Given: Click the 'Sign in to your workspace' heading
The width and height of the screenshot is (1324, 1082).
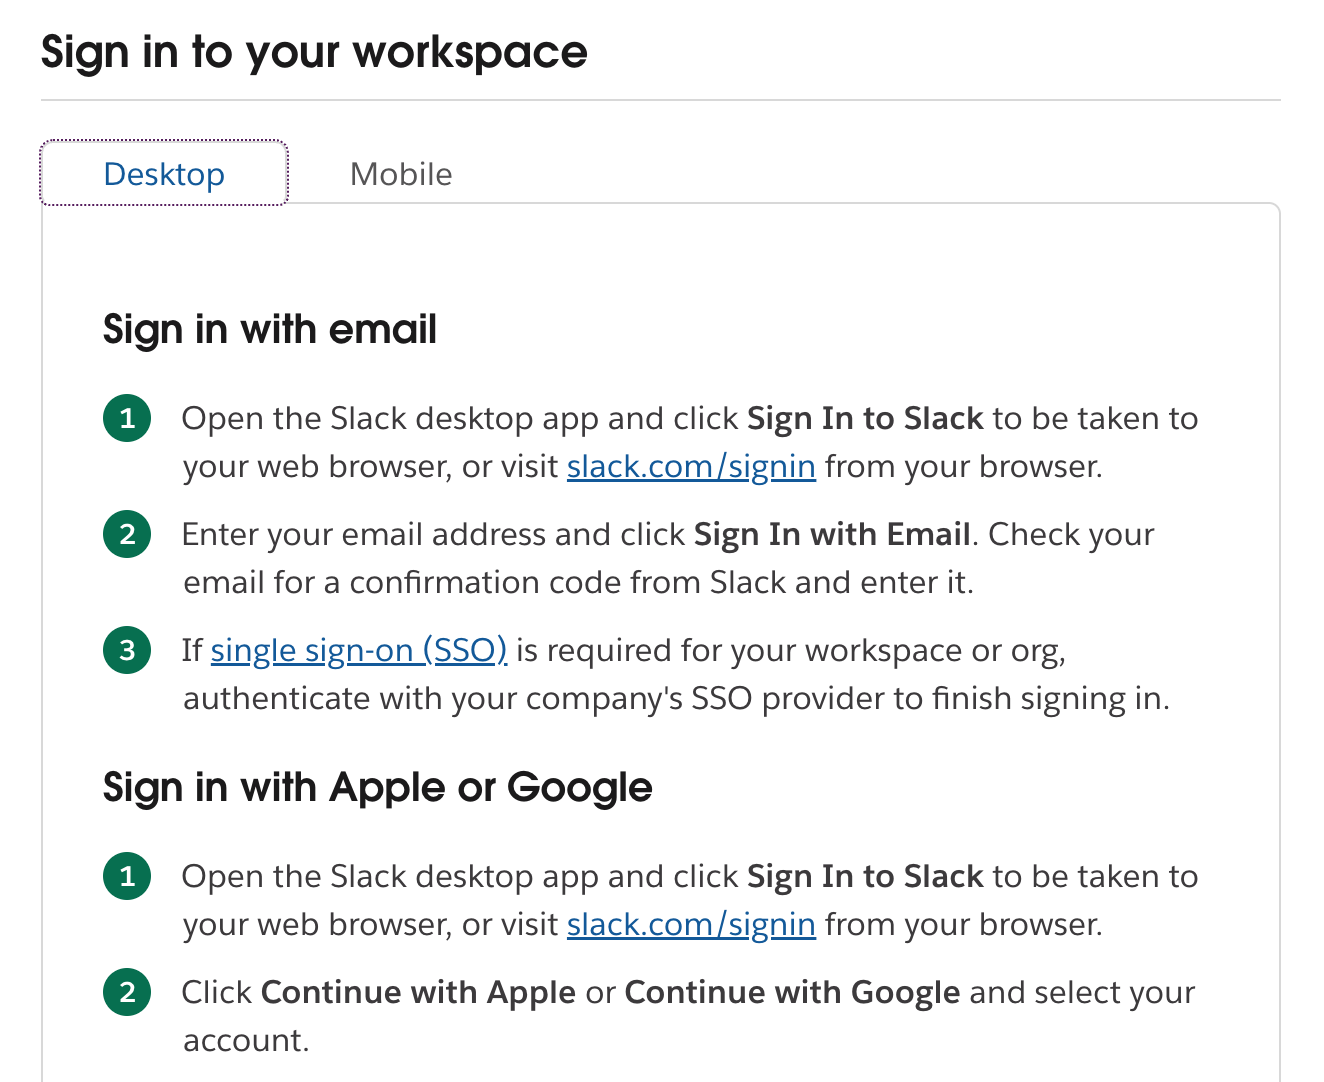Looking at the screenshot, I should tap(314, 53).
